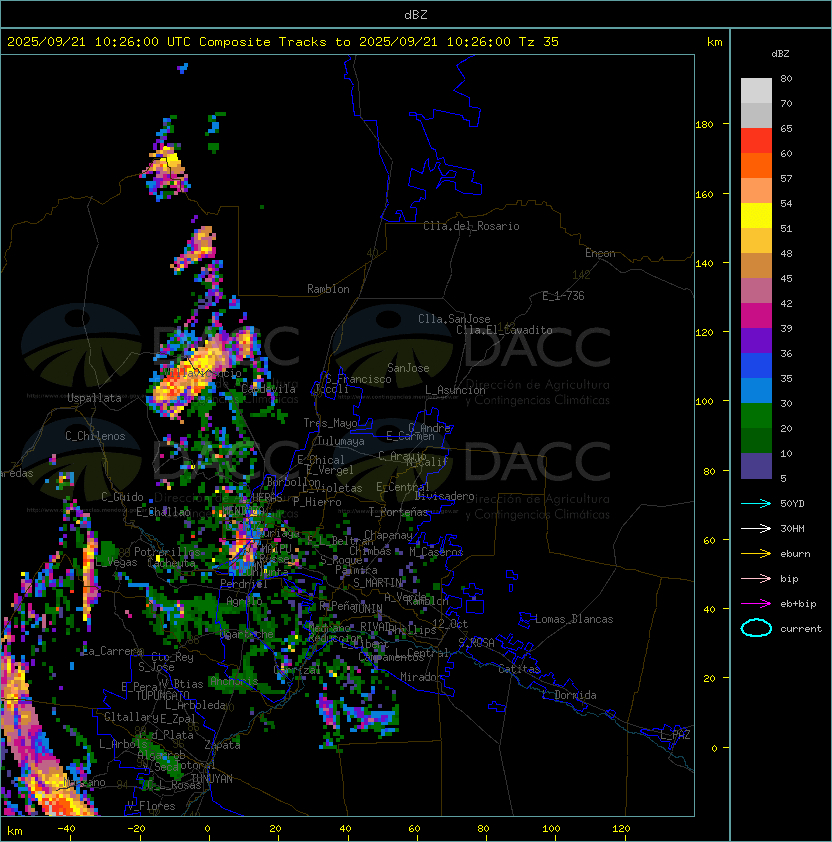
Task: Click the Potrerillos map label
Action: 167,552
